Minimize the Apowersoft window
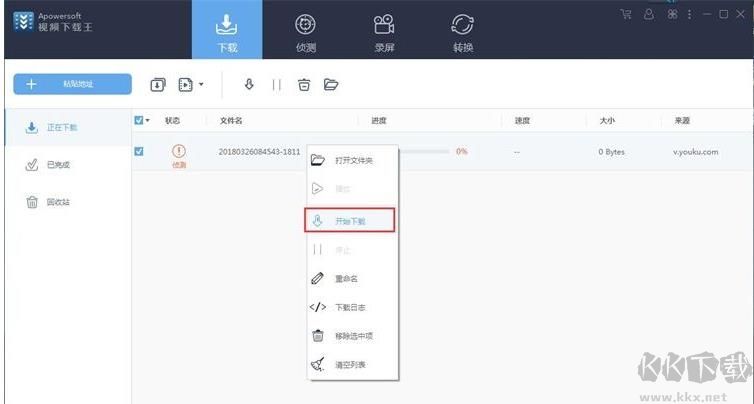 (x=707, y=14)
